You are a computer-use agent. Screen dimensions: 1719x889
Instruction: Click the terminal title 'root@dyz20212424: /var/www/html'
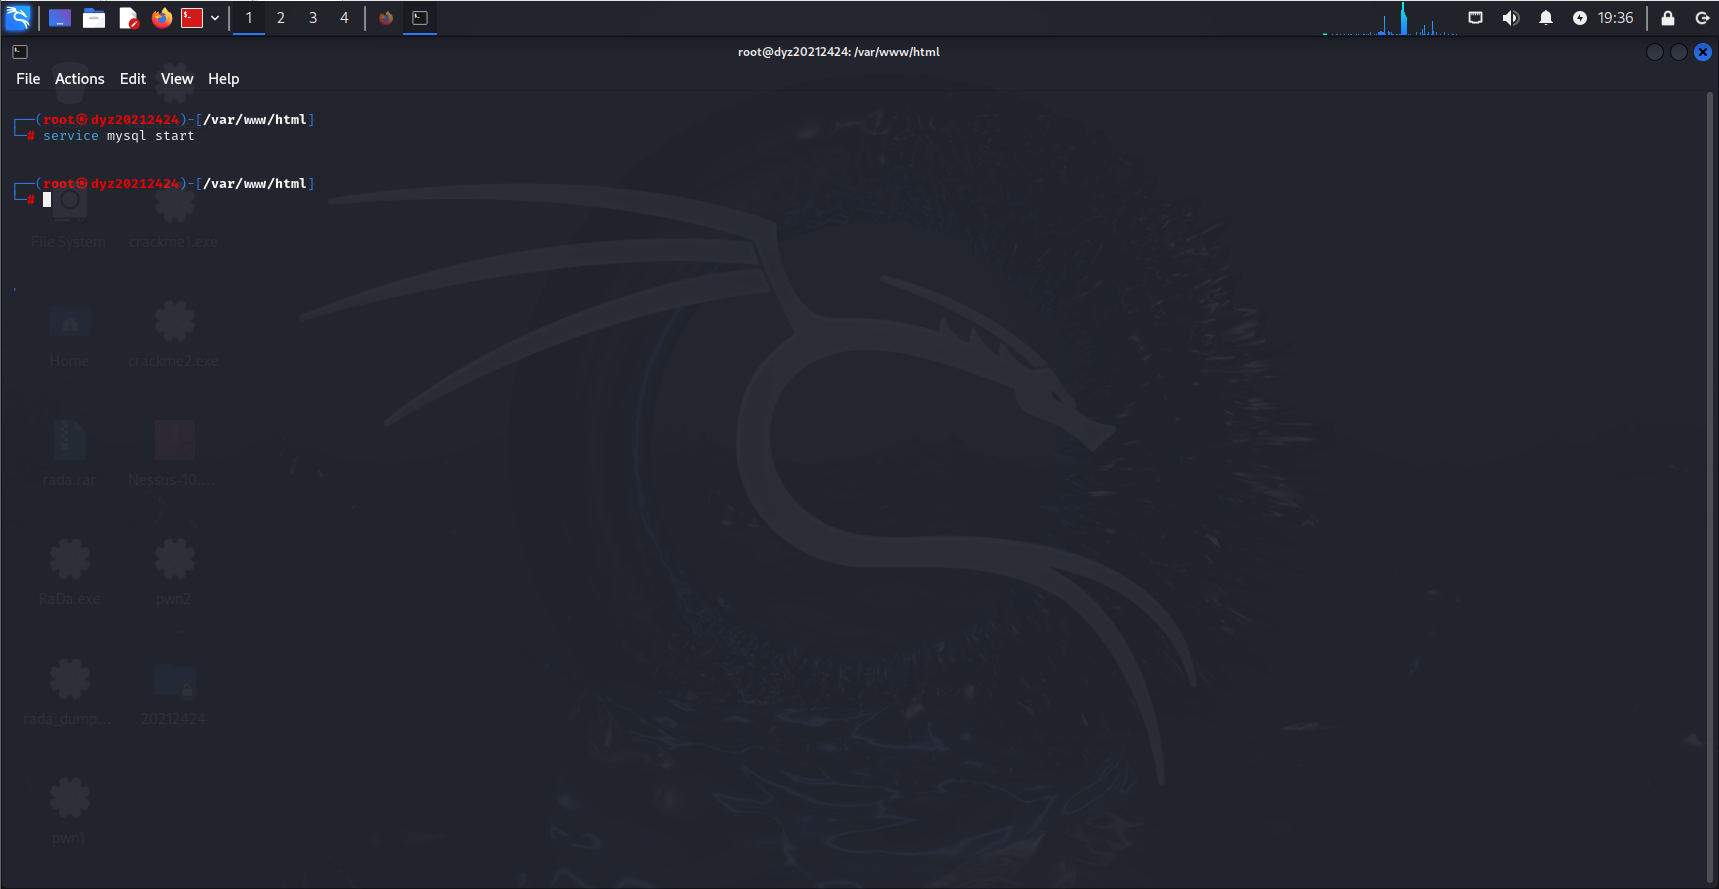pyautogui.click(x=839, y=52)
